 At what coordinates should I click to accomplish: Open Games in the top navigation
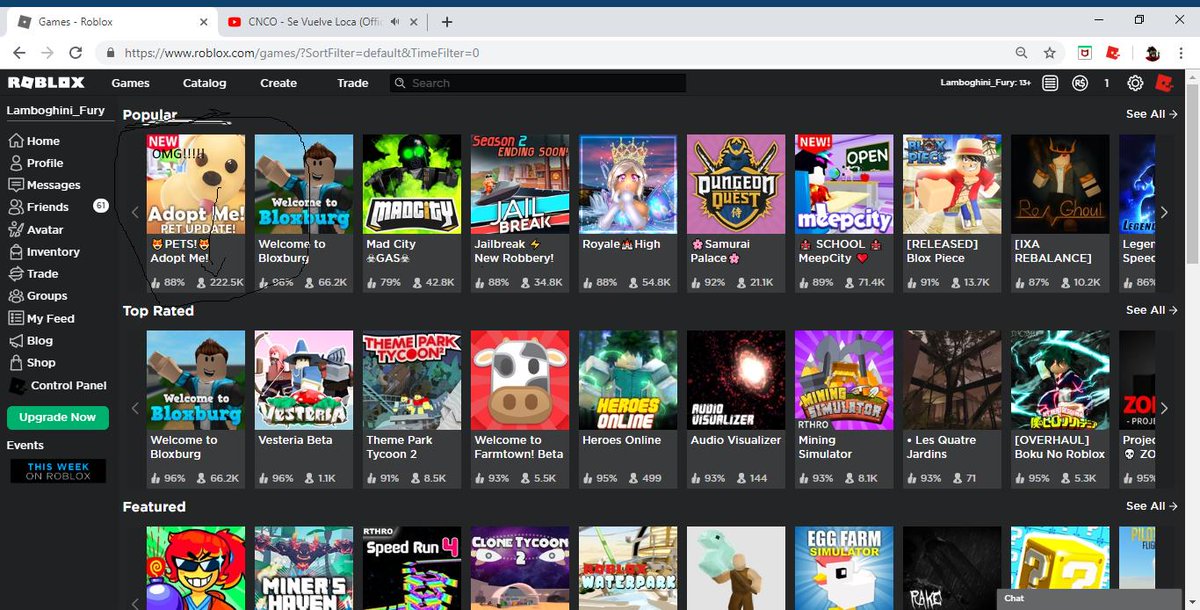click(130, 83)
